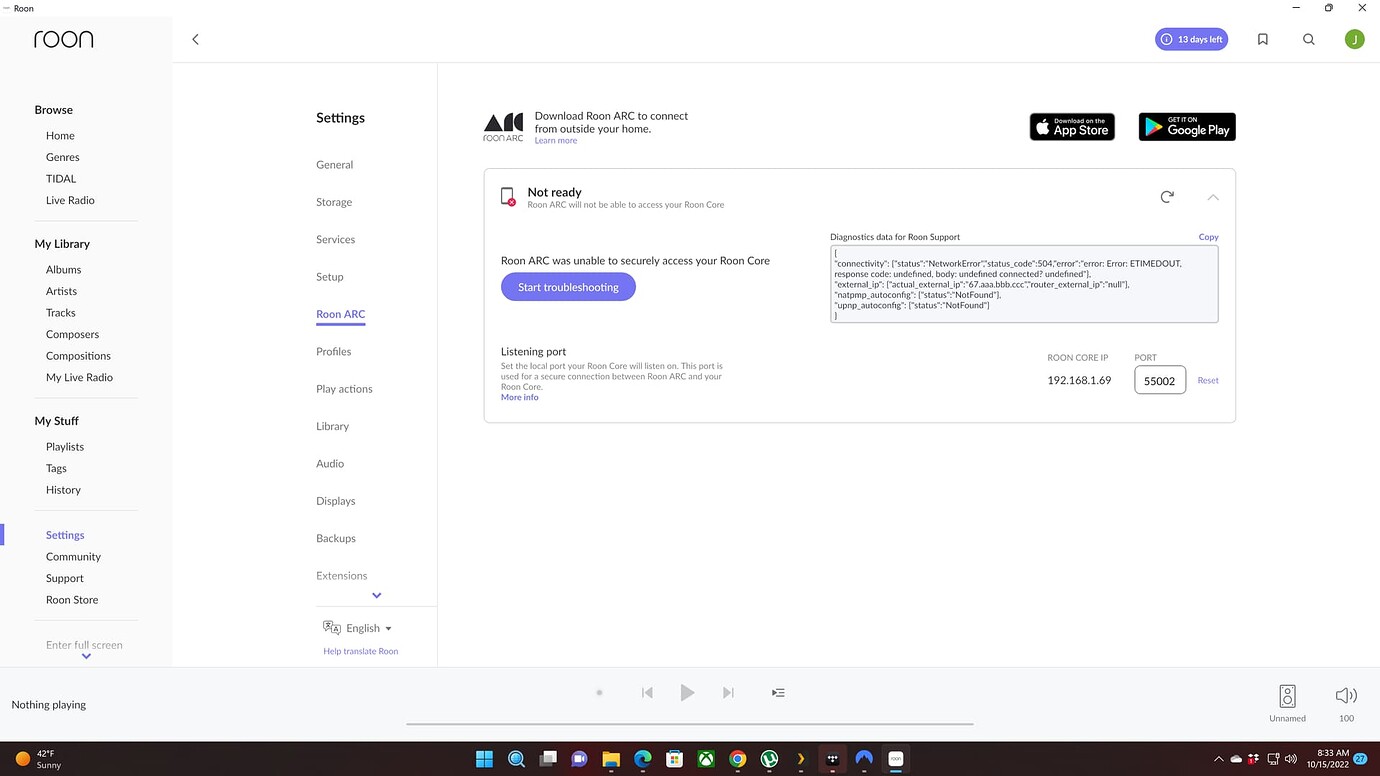Image resolution: width=1380 pixels, height=776 pixels.
Task: Open Services settings tab
Action: click(335, 239)
